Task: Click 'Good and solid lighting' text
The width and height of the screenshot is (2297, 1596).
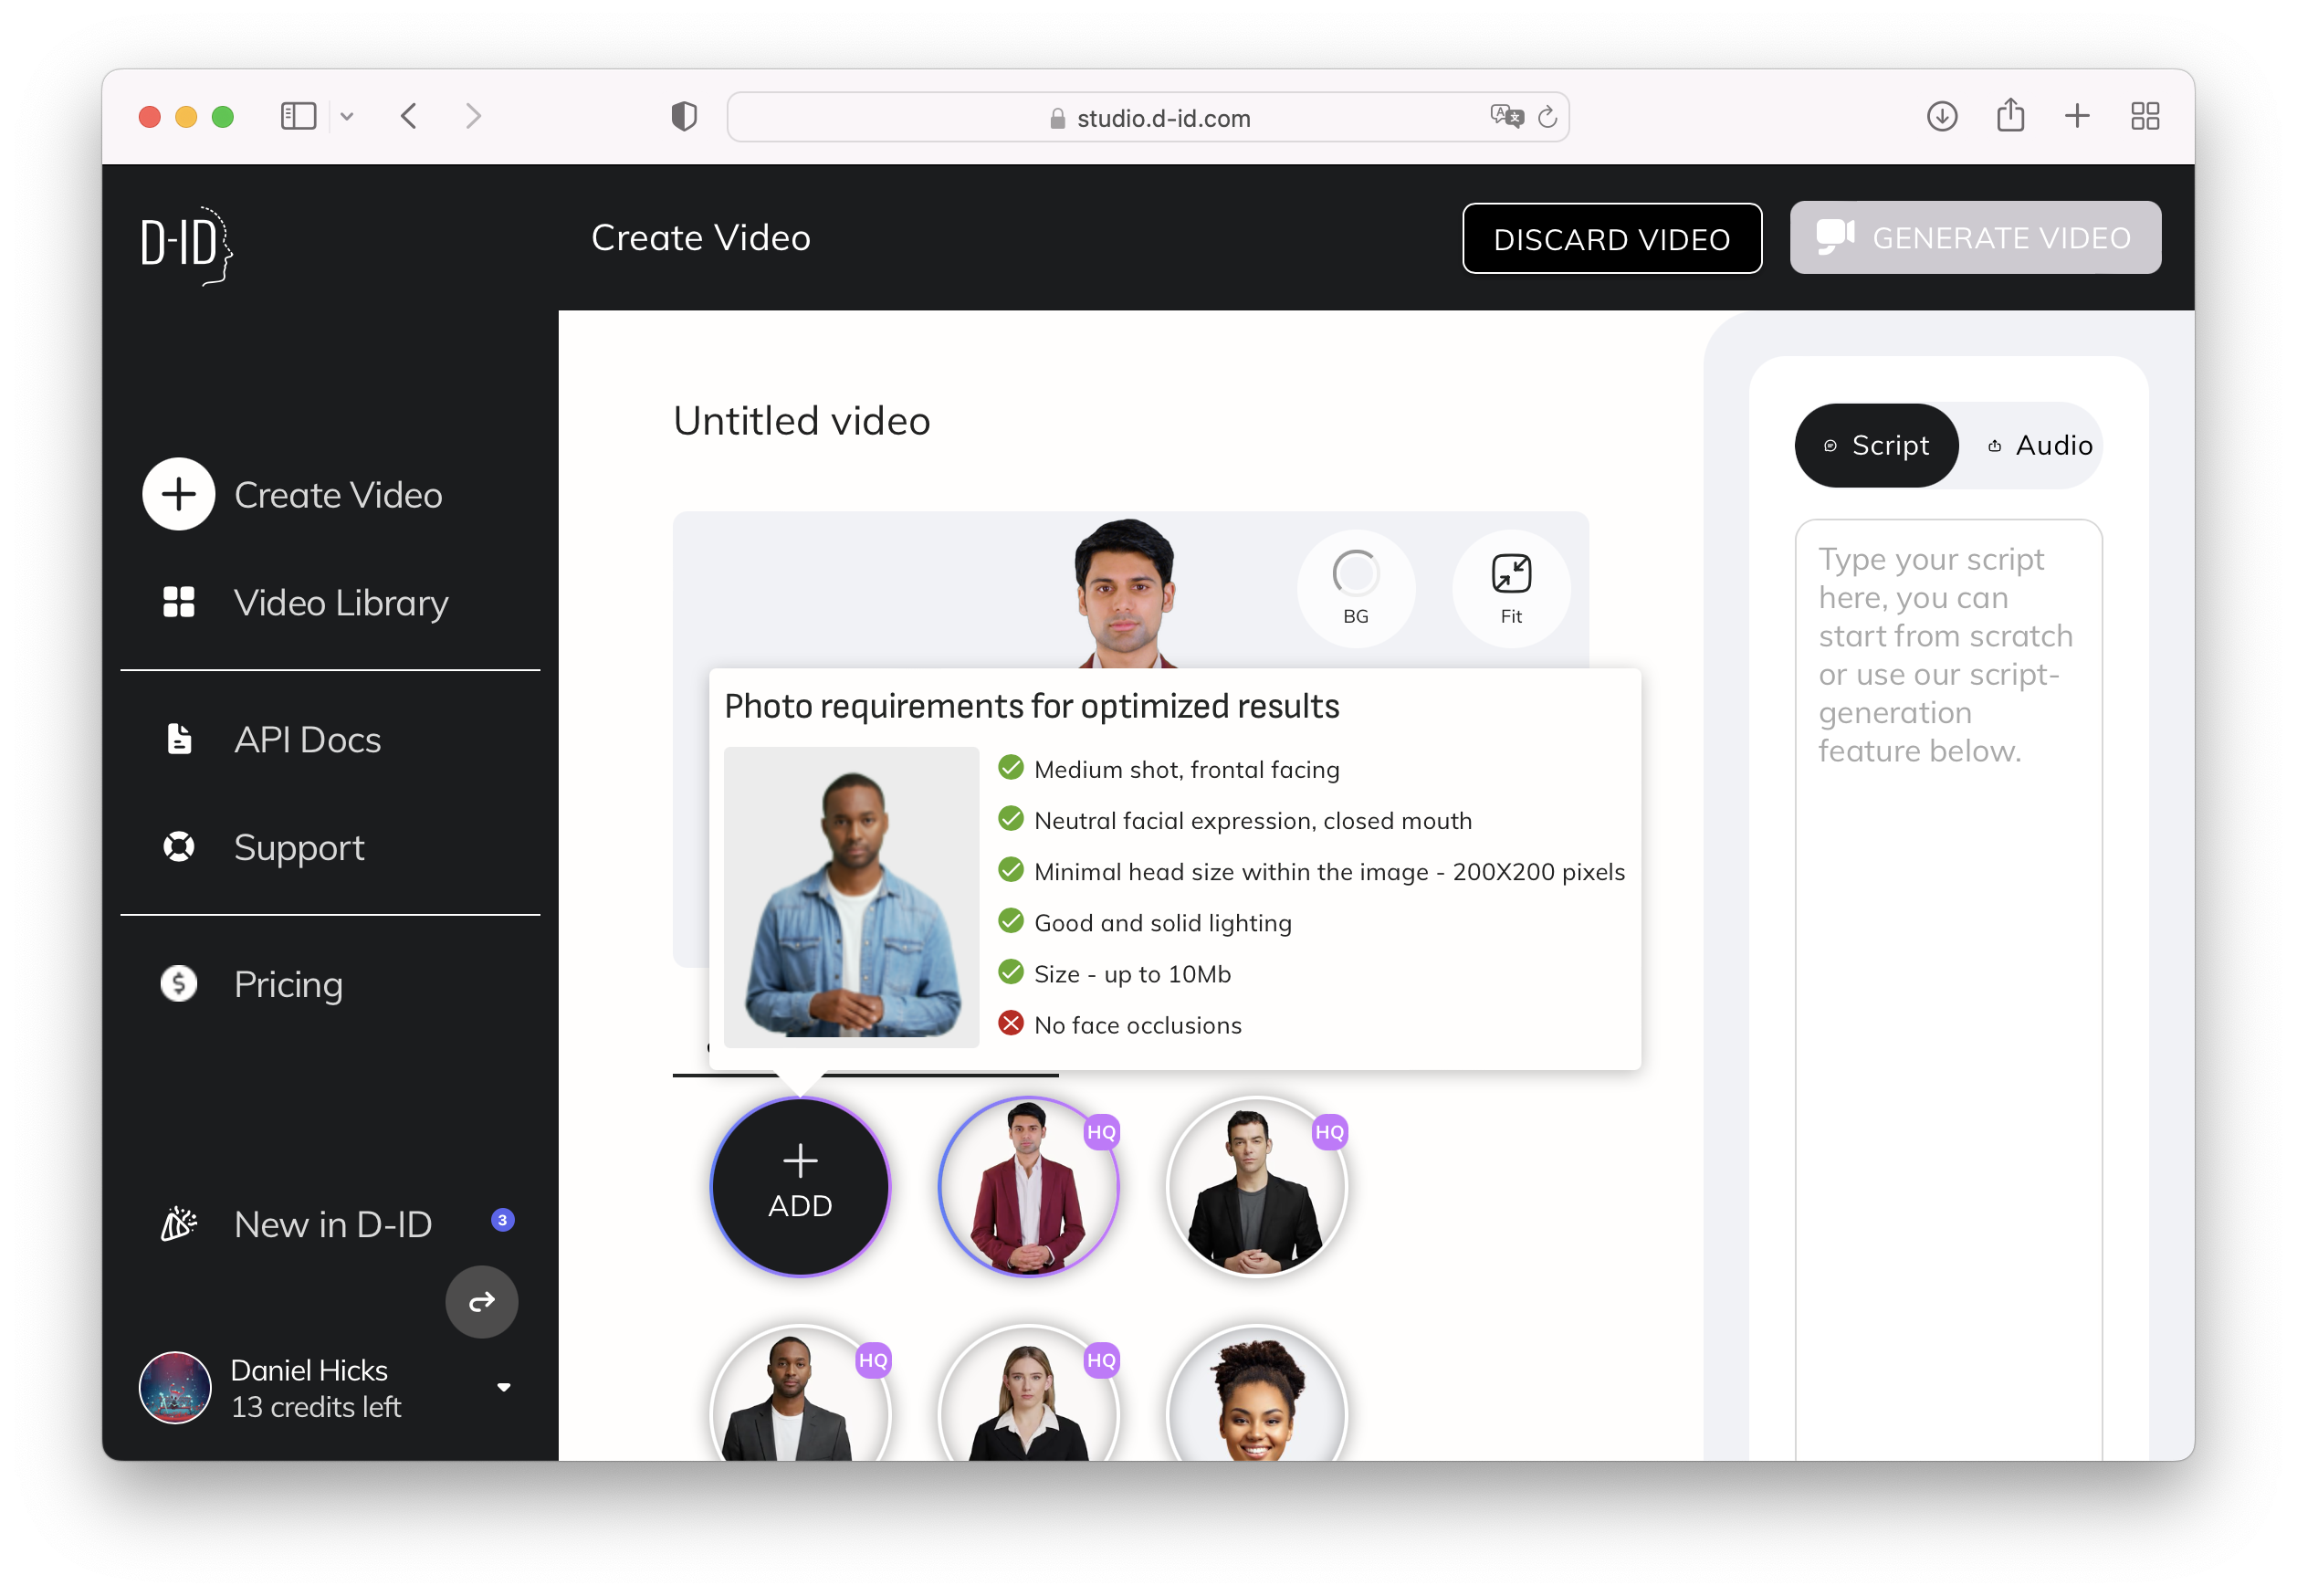Action: (1162, 923)
